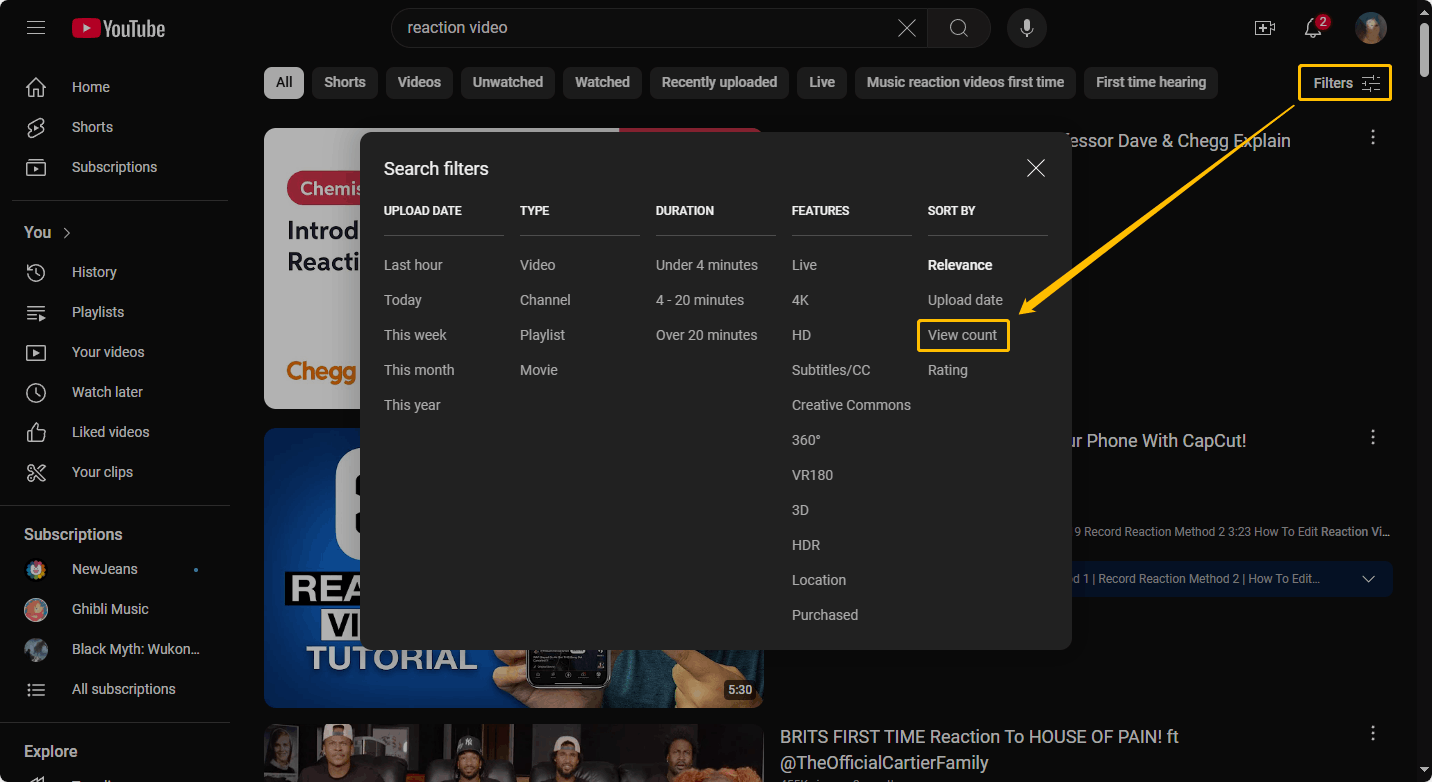
Task: Sort results by View count
Action: 962,335
